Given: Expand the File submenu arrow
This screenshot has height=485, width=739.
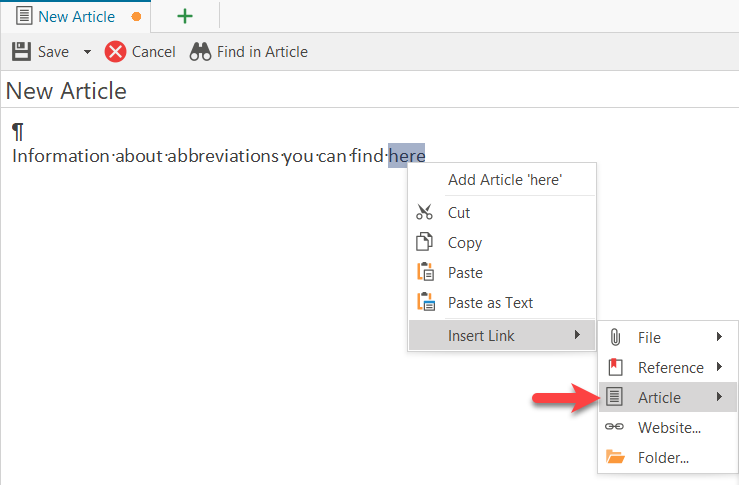Looking at the screenshot, I should (720, 337).
